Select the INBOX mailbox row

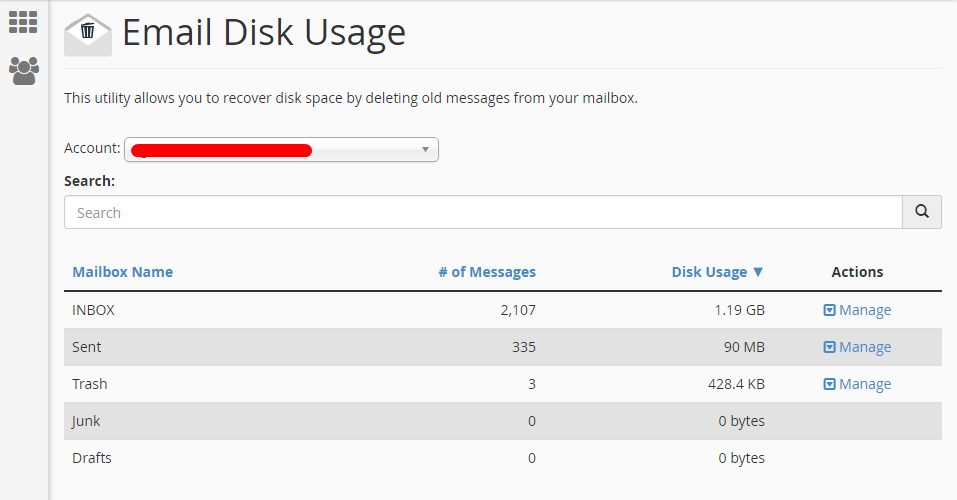[x=93, y=310]
